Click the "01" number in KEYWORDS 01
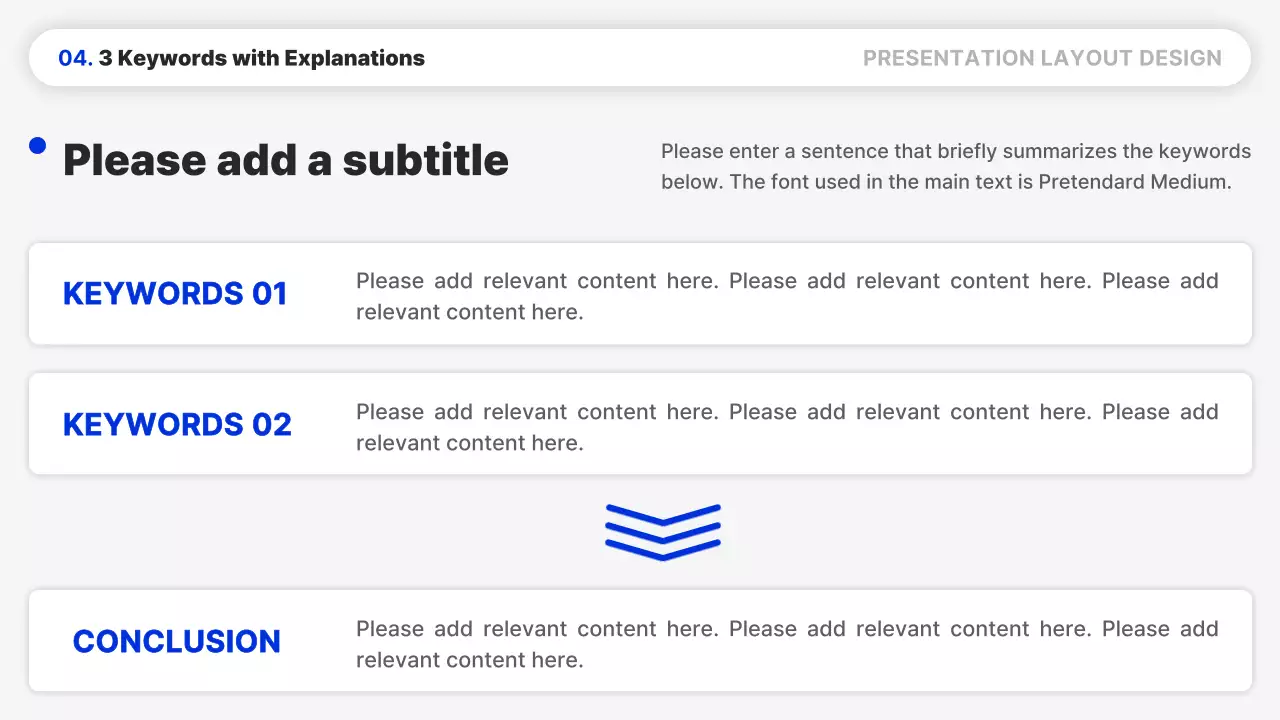Viewport: 1280px width, 720px height. [269, 293]
